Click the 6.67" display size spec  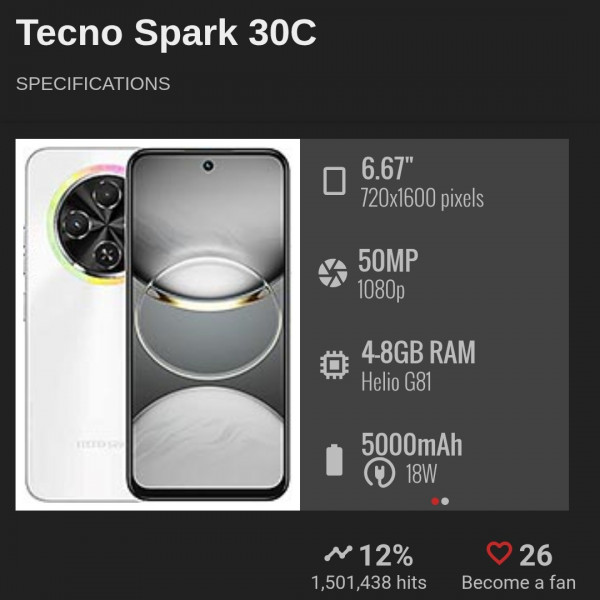click(x=387, y=169)
